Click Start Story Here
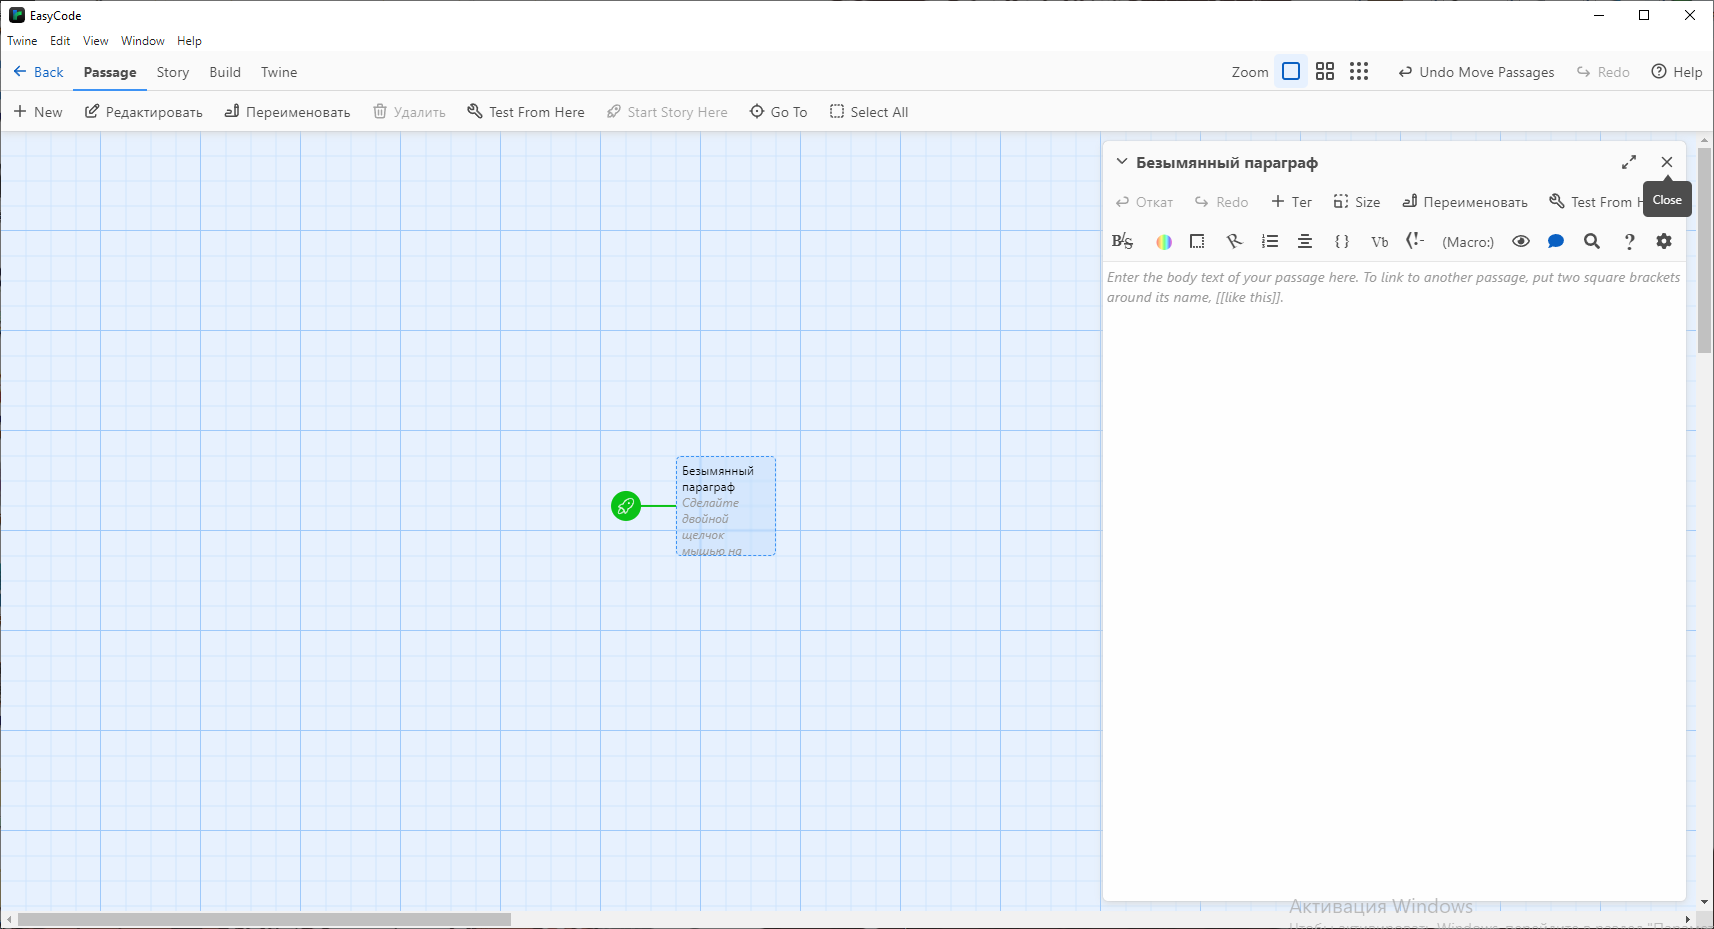This screenshot has width=1714, height=929. [x=667, y=112]
